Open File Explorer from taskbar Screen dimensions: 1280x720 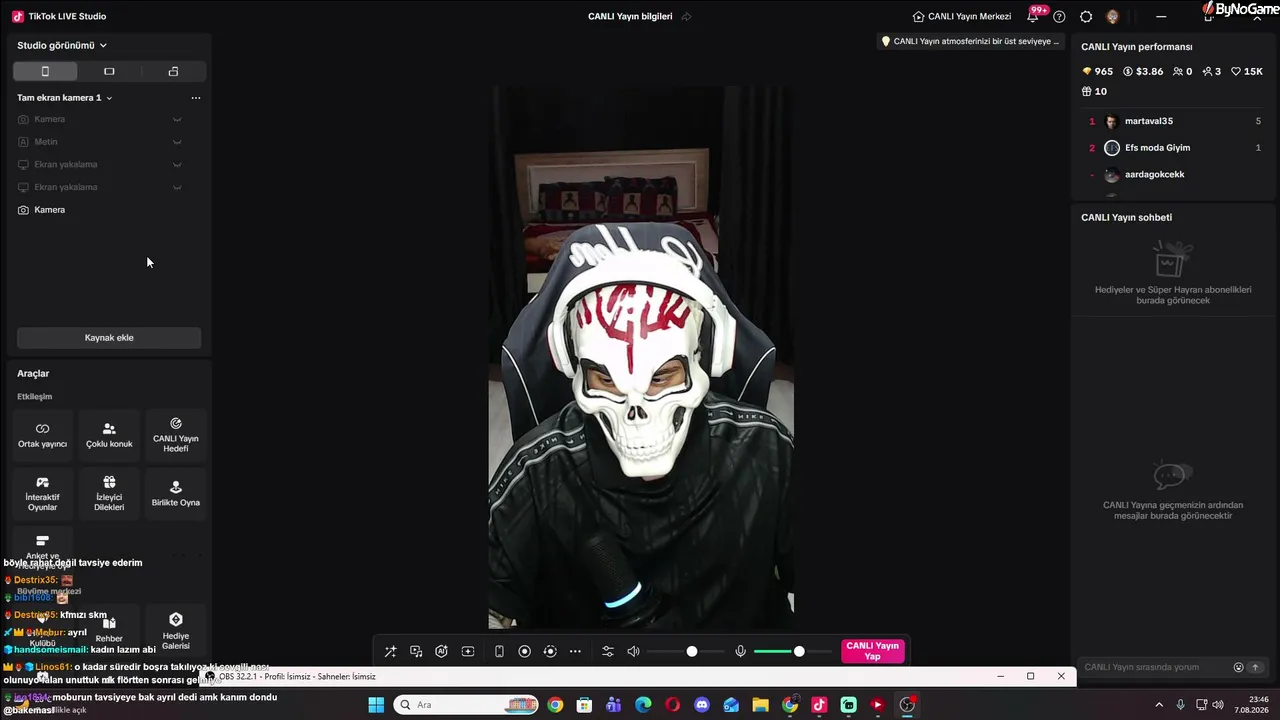[761, 705]
